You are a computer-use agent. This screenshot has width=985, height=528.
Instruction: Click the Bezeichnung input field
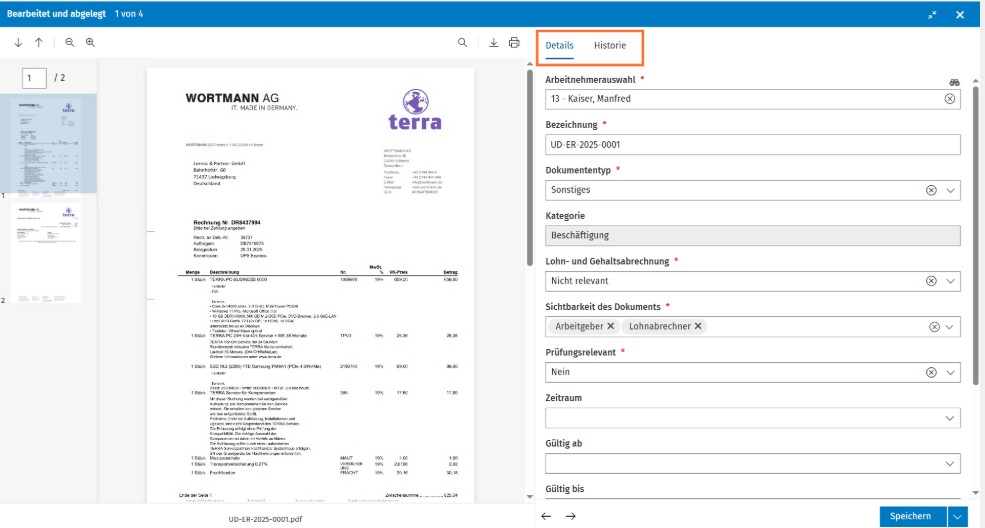[x=753, y=144]
